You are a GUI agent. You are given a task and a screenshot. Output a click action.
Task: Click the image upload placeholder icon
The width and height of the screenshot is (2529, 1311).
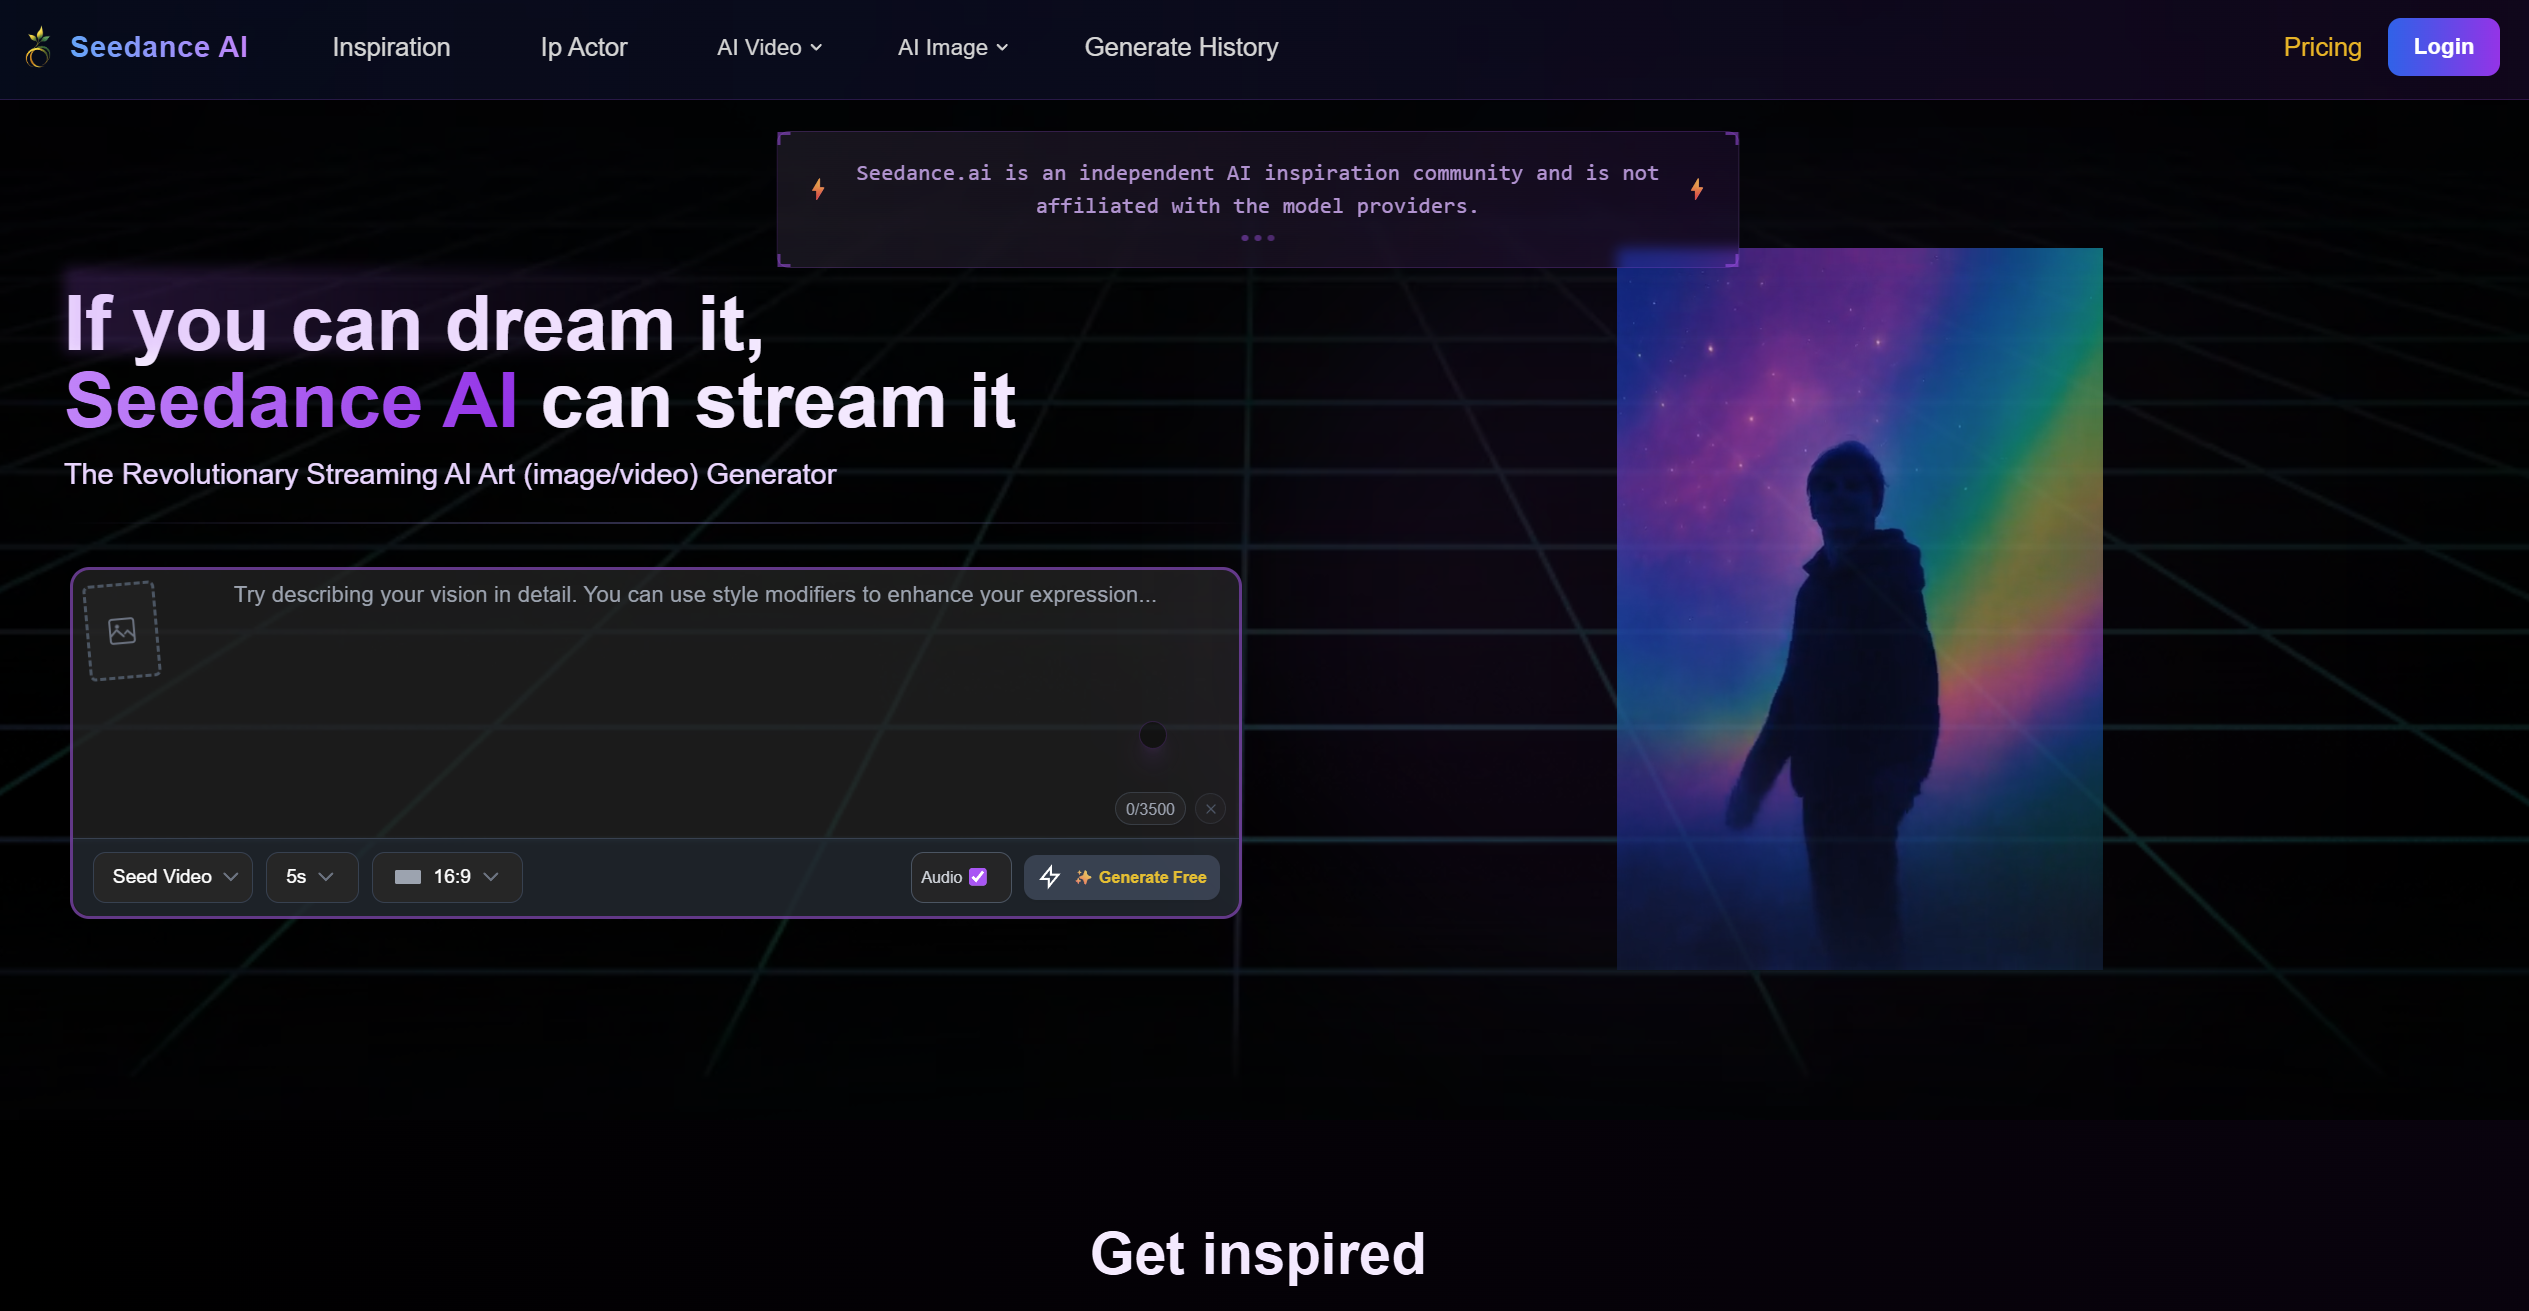(x=122, y=631)
